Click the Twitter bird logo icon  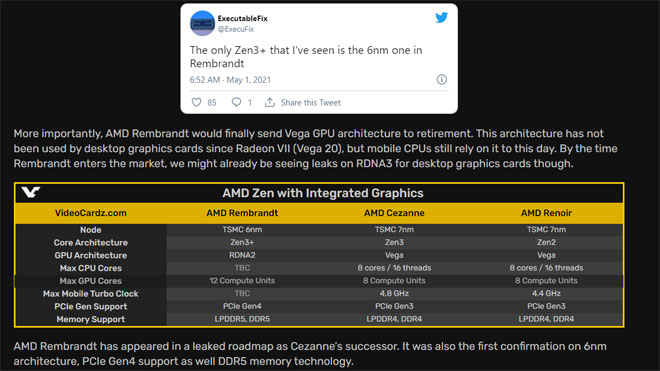pos(441,18)
